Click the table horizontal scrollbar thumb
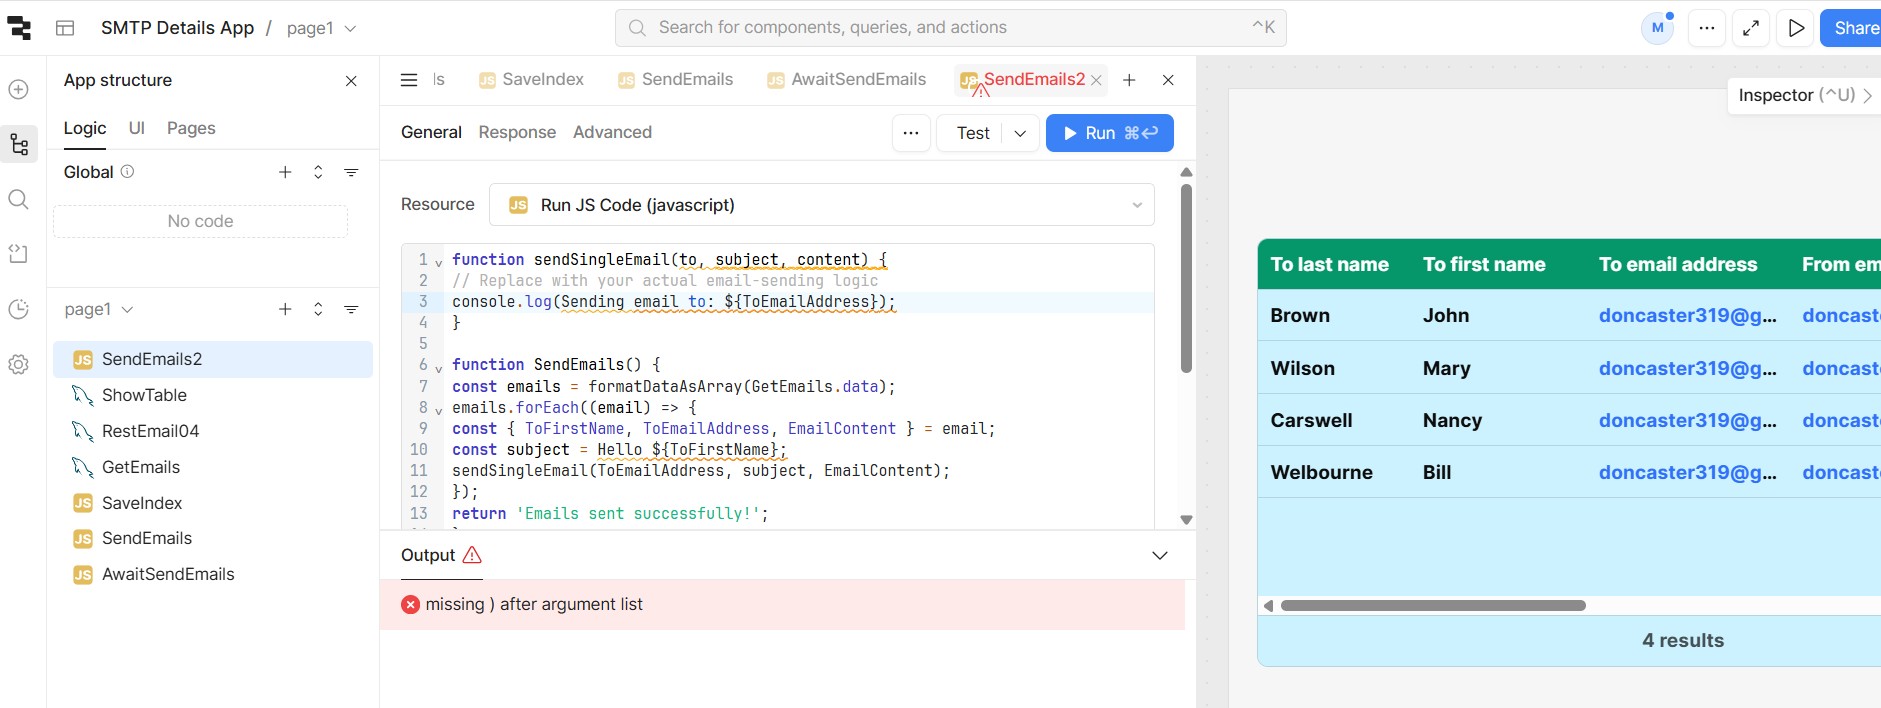 1432,606
